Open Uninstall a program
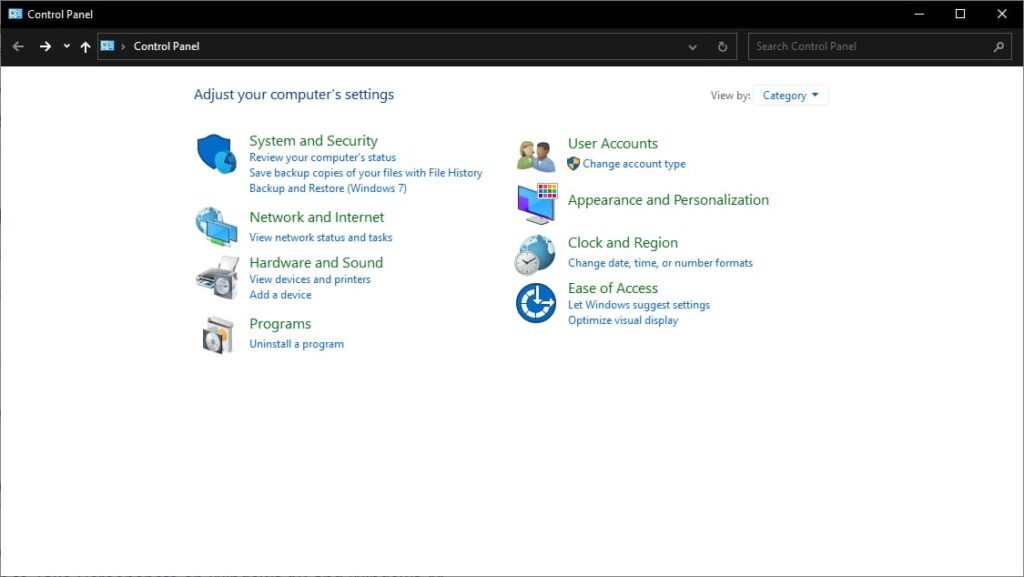This screenshot has width=1024, height=577. (x=296, y=343)
